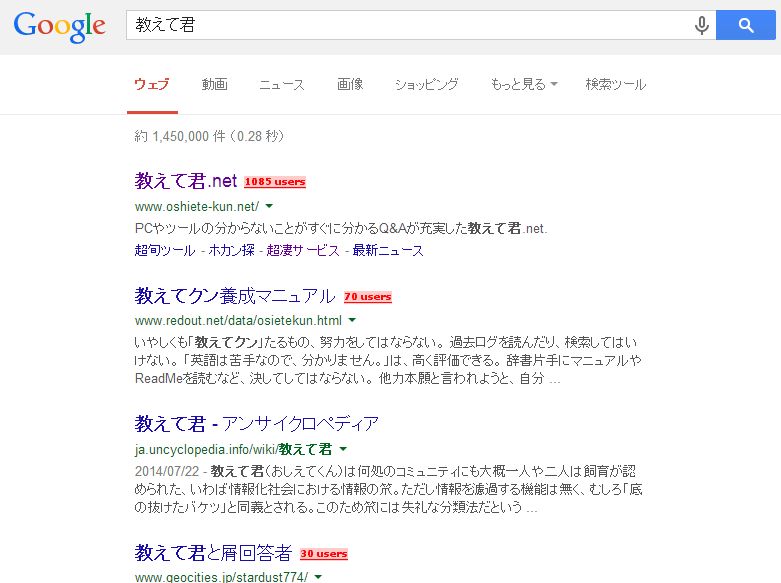The width and height of the screenshot is (781, 583).
Task: Open 検索ツール options
Action: point(616,84)
